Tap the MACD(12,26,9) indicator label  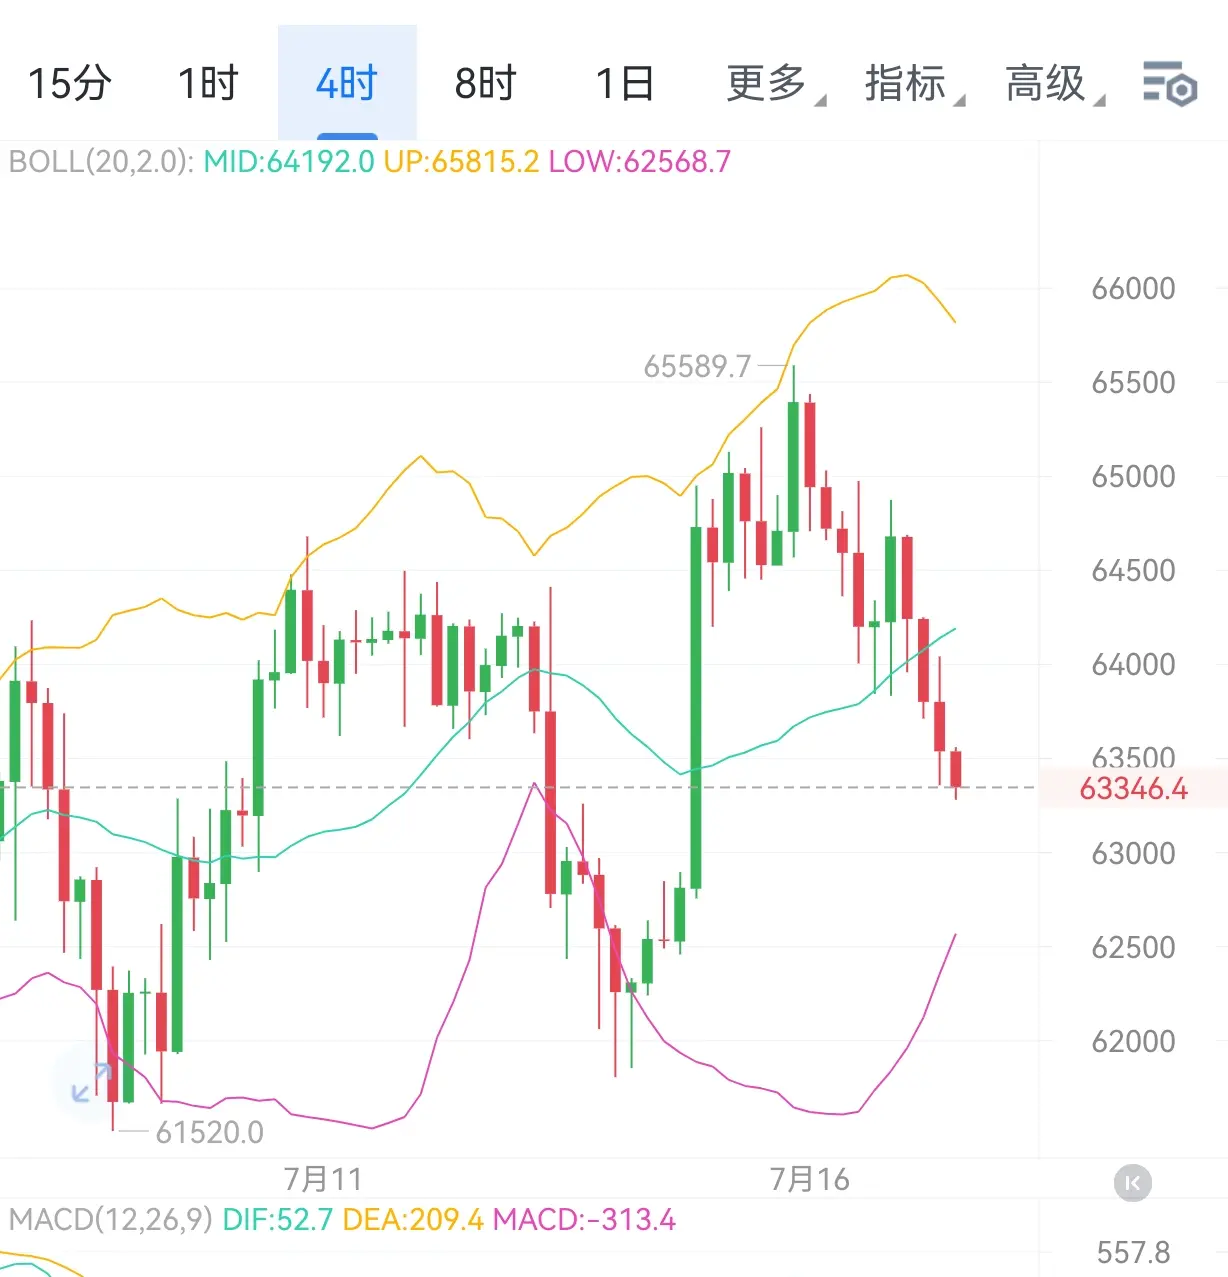[x=110, y=1220]
